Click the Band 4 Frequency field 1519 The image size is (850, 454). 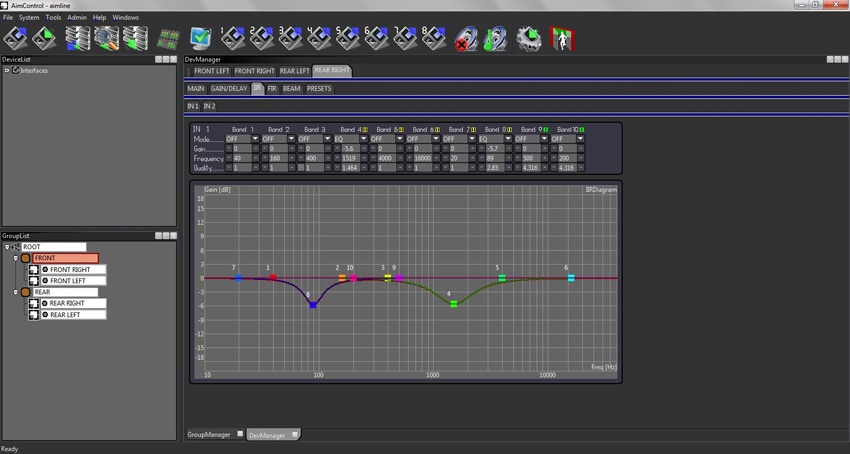pos(350,158)
